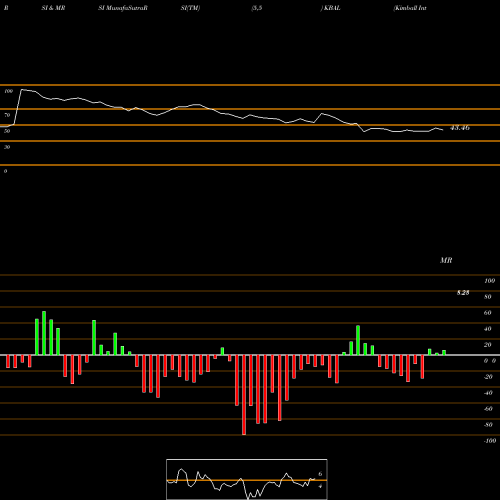Click the 'MR' label above lower chart
Screen dimensions: 500x500
point(446,260)
